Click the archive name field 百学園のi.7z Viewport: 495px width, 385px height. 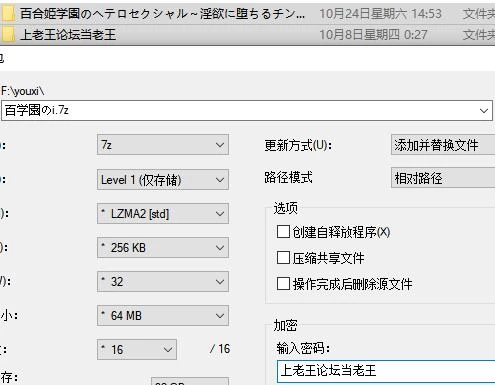247,110
